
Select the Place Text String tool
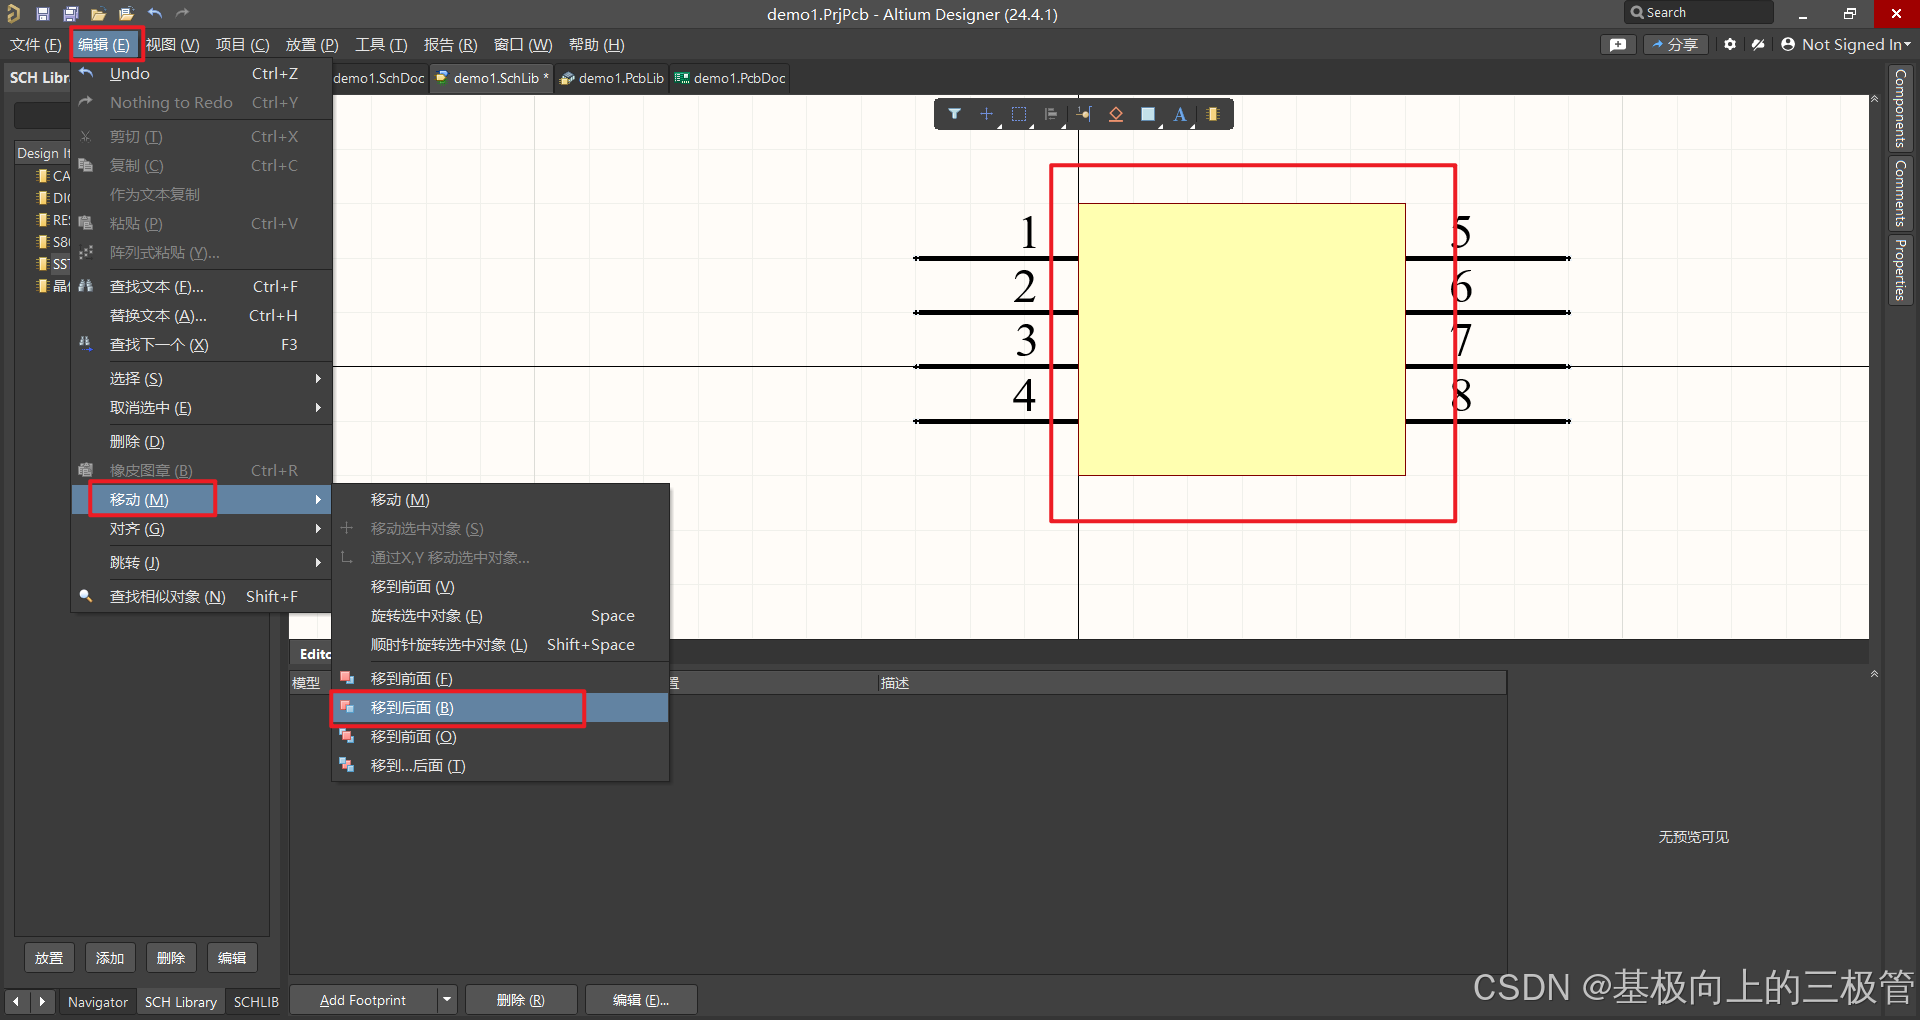click(1180, 114)
